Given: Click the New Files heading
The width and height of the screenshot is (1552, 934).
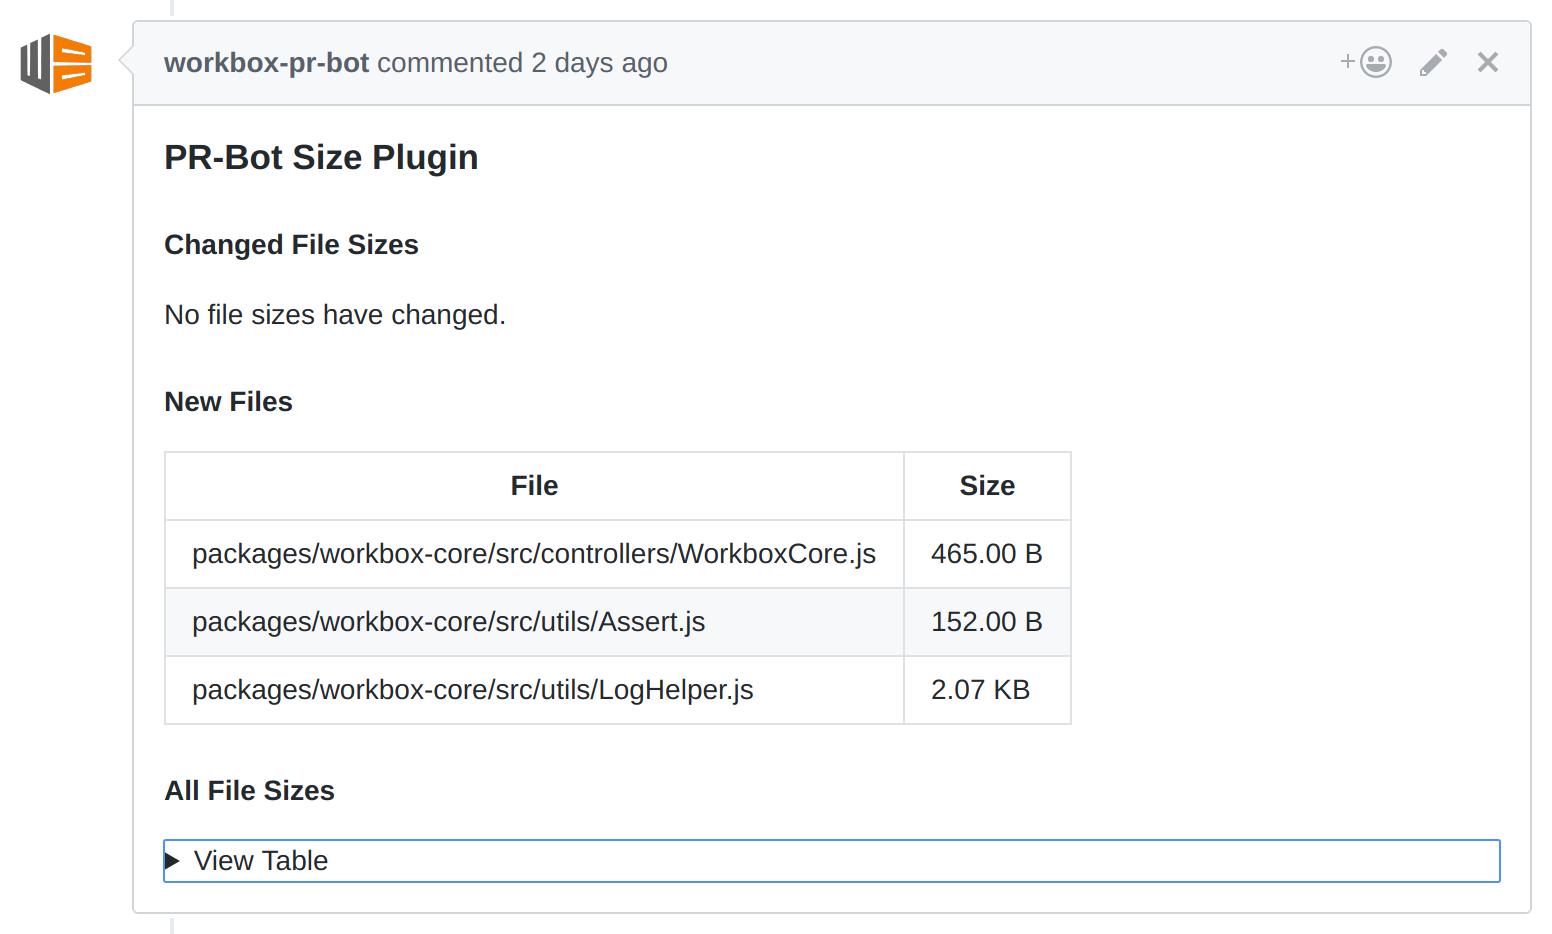Looking at the screenshot, I should (228, 402).
